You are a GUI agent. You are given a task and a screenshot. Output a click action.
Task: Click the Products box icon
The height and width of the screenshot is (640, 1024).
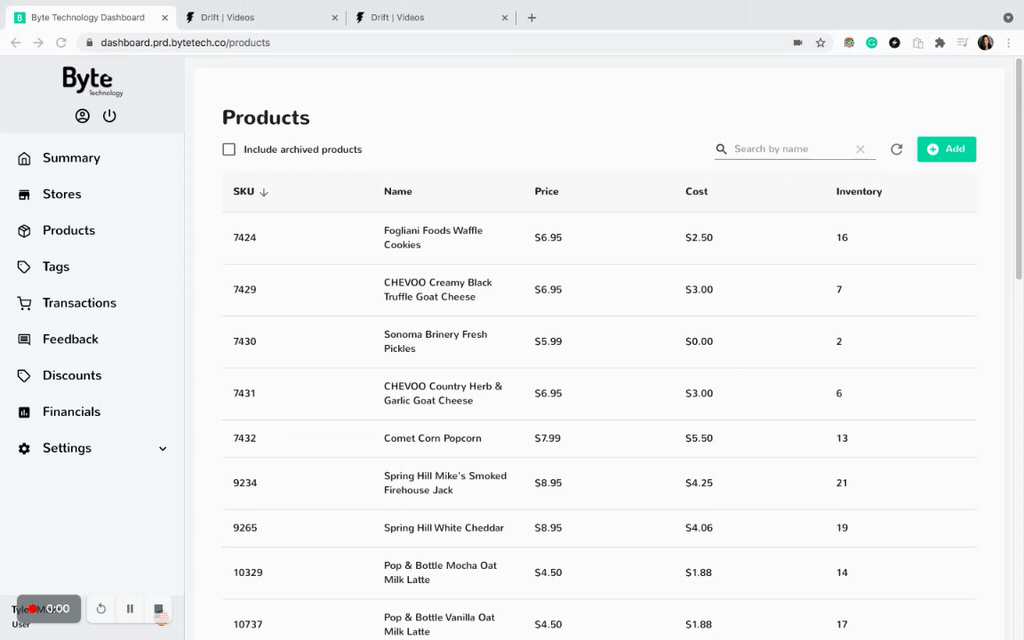click(x=24, y=231)
